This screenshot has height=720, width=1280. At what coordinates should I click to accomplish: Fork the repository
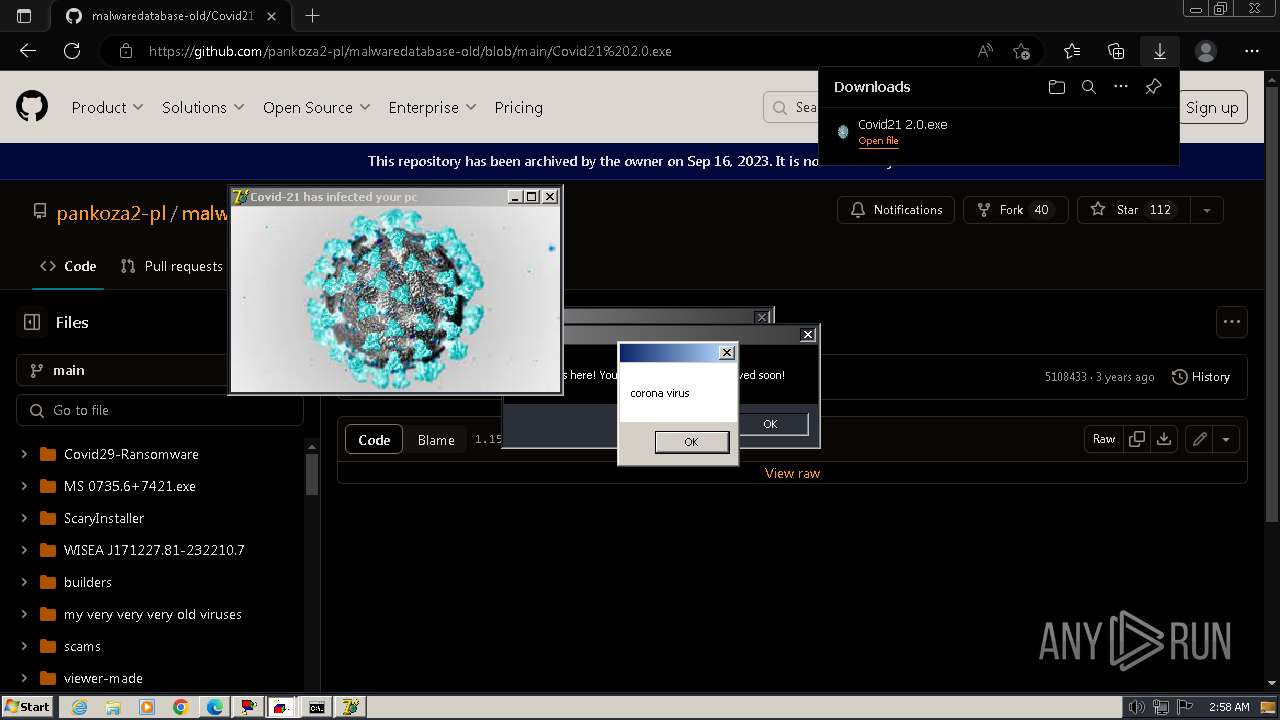pos(1016,210)
